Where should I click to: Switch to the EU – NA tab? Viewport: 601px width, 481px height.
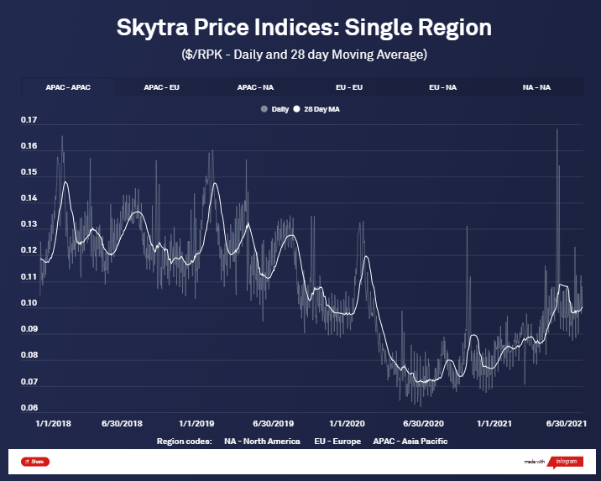444,88
